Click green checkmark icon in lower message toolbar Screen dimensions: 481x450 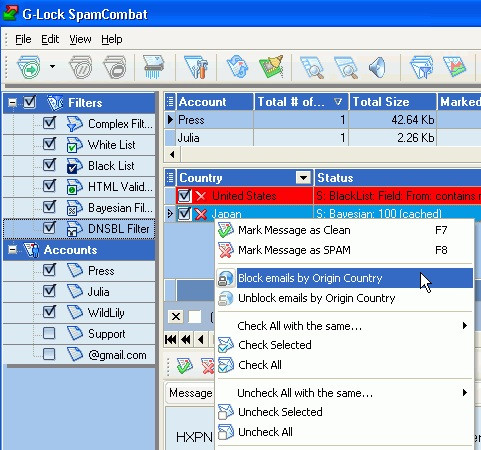click(x=185, y=366)
